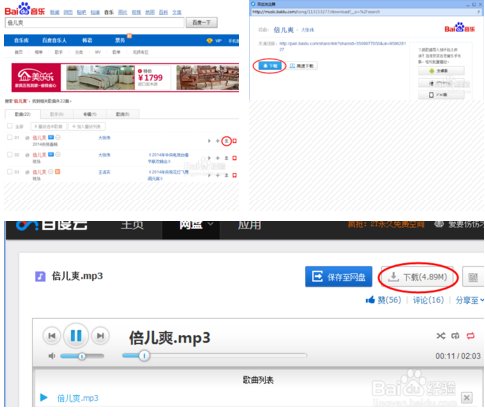Click the red icon on song row 02
The height and width of the screenshot is (416, 485).
pos(235,158)
